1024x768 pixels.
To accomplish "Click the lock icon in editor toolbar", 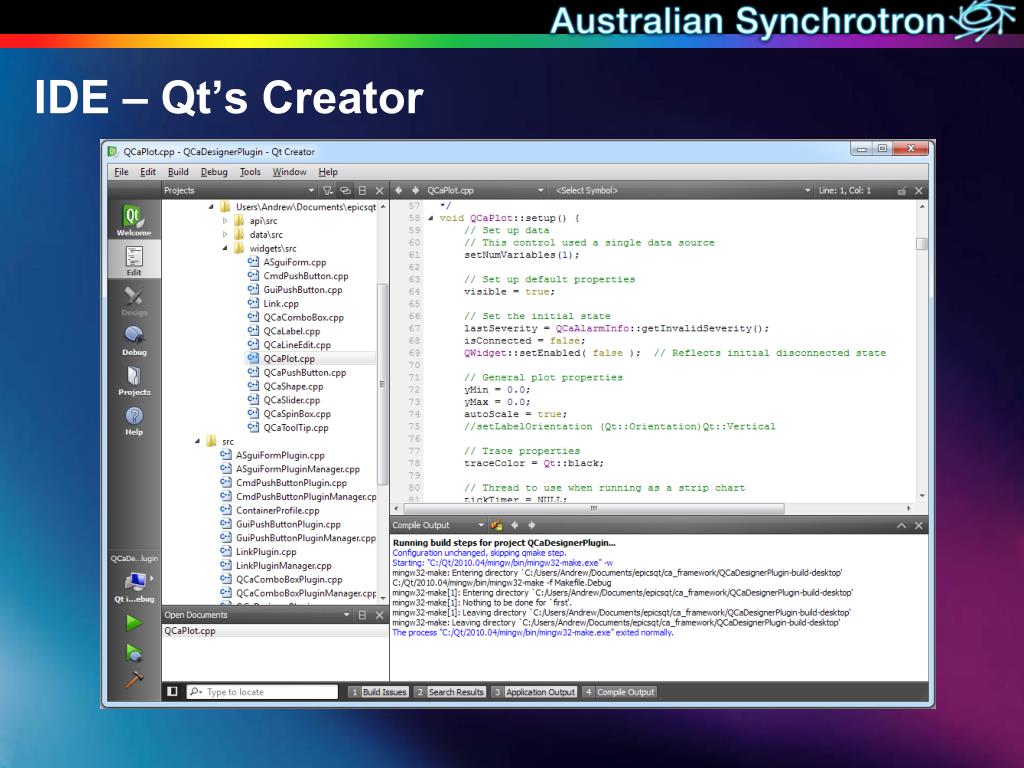I will point(901,191).
